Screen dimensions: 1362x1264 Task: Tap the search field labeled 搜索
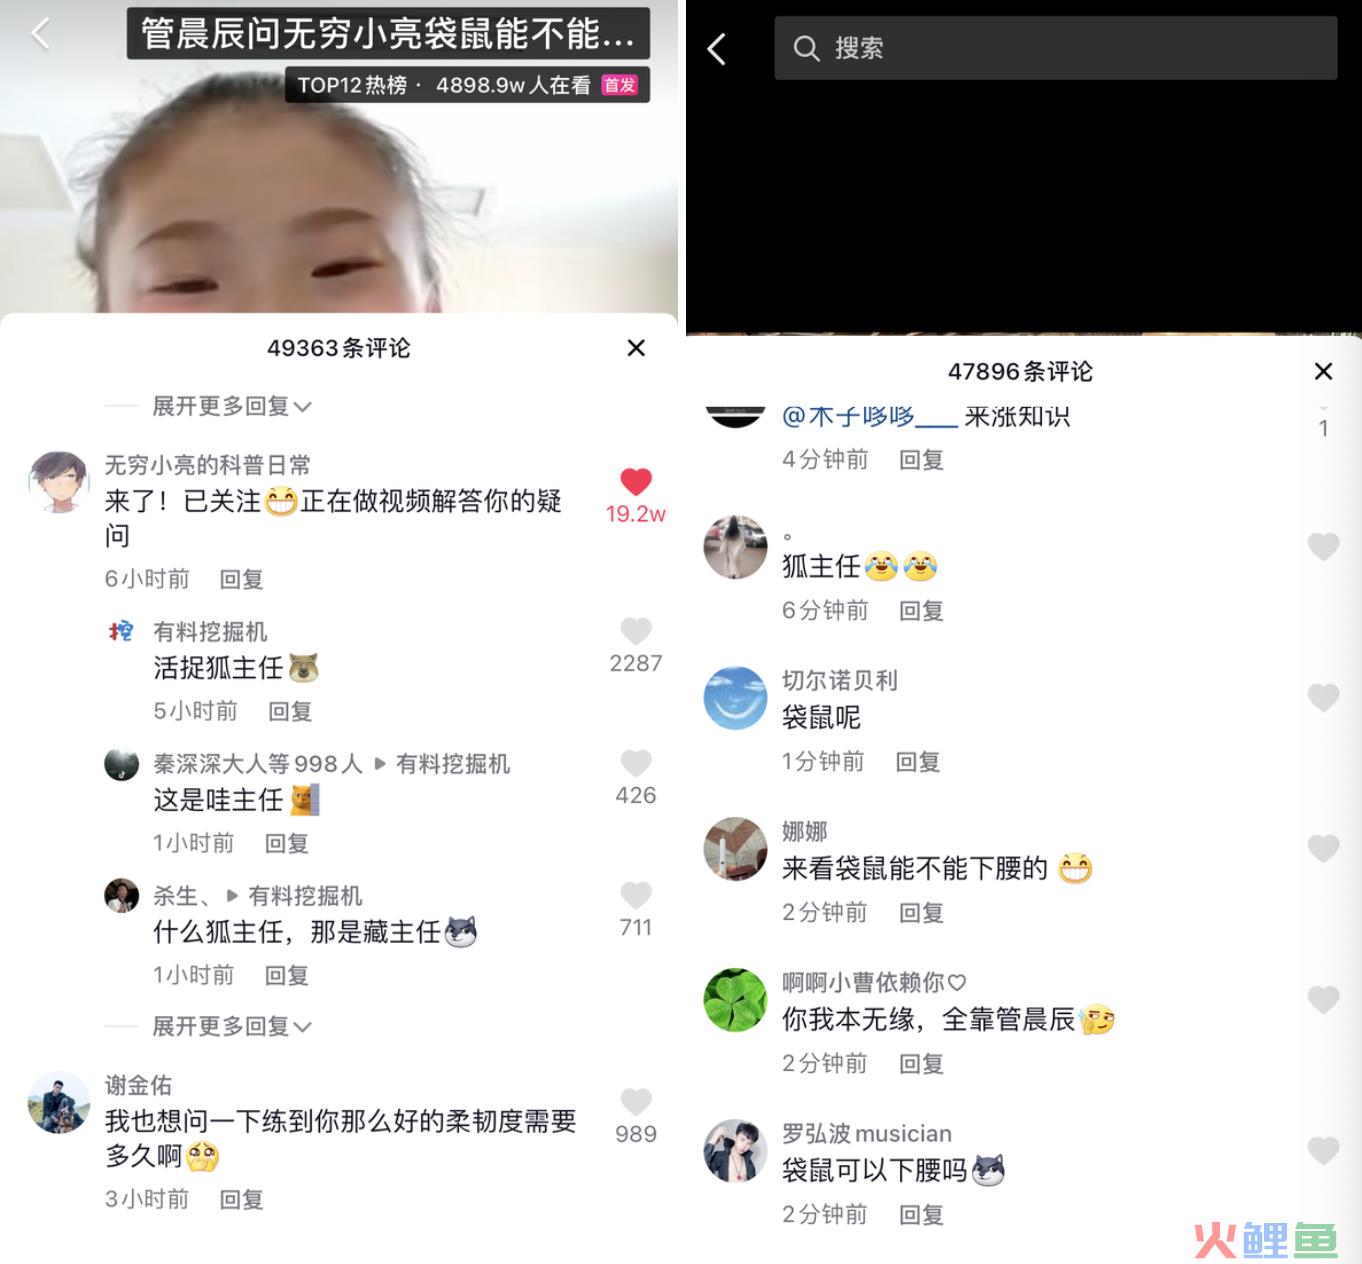pos(1055,48)
